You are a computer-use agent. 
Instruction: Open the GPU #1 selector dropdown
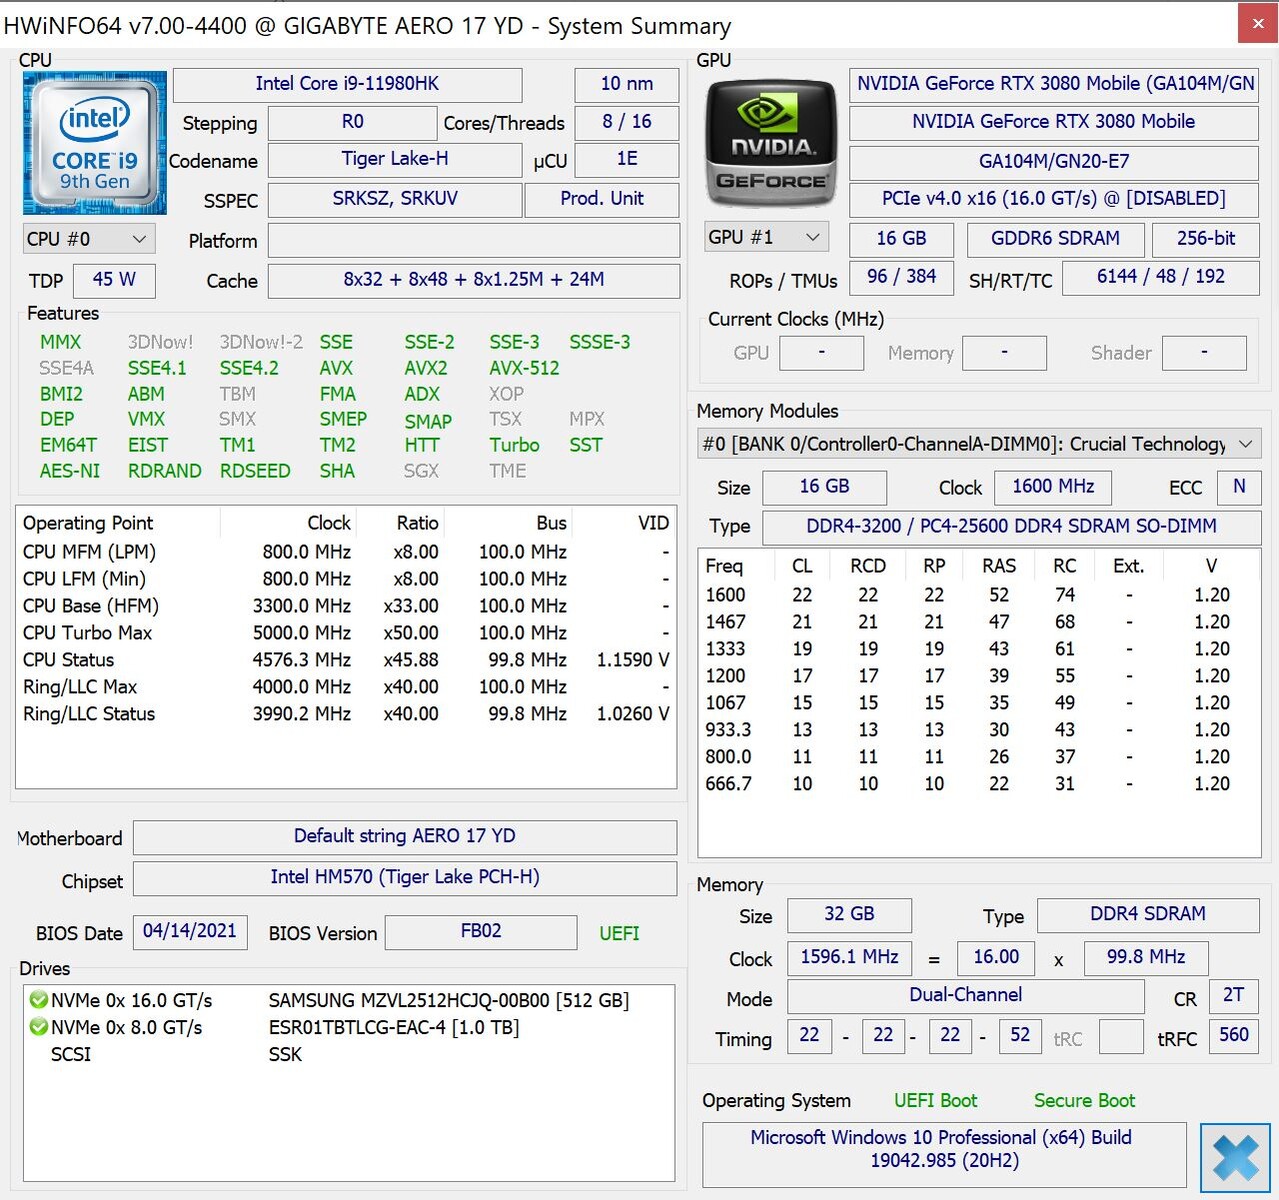[x=767, y=237]
